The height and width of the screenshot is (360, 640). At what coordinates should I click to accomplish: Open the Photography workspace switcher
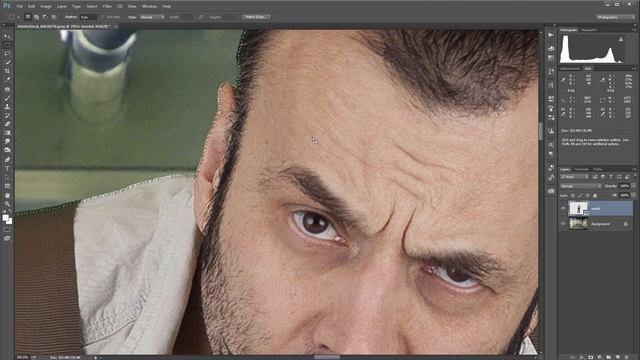(x=616, y=17)
